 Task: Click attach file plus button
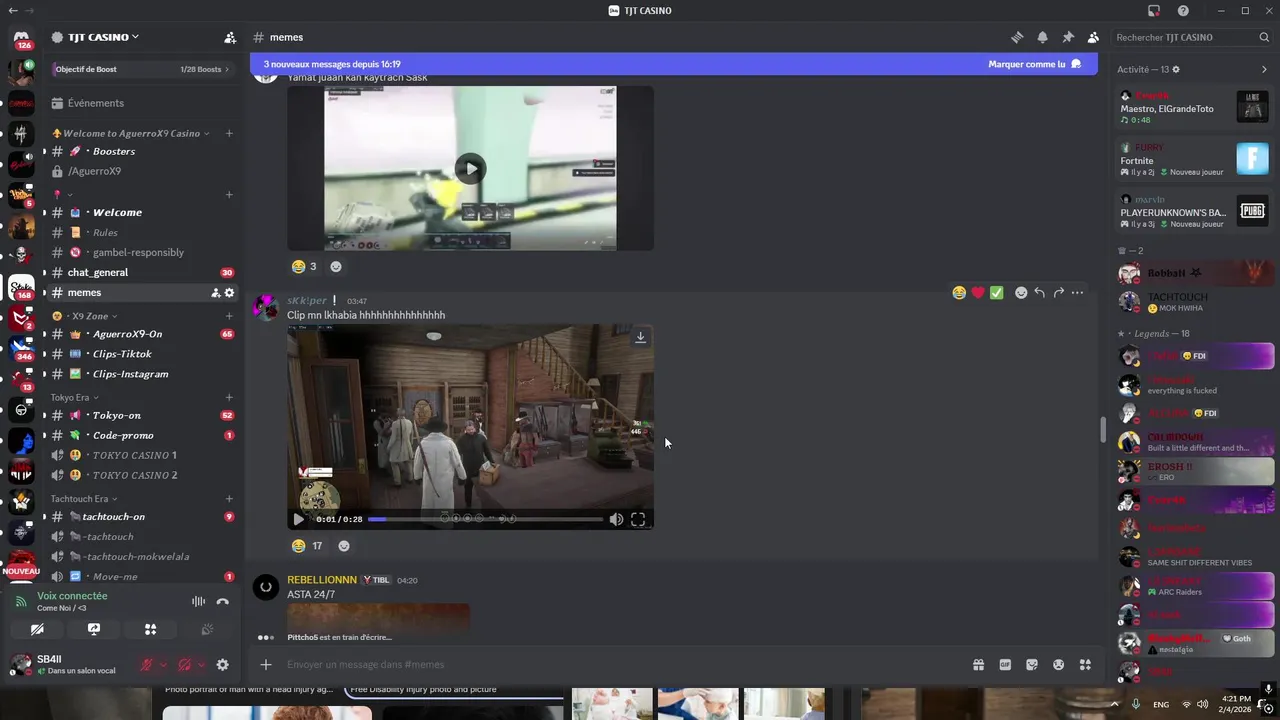pos(266,665)
